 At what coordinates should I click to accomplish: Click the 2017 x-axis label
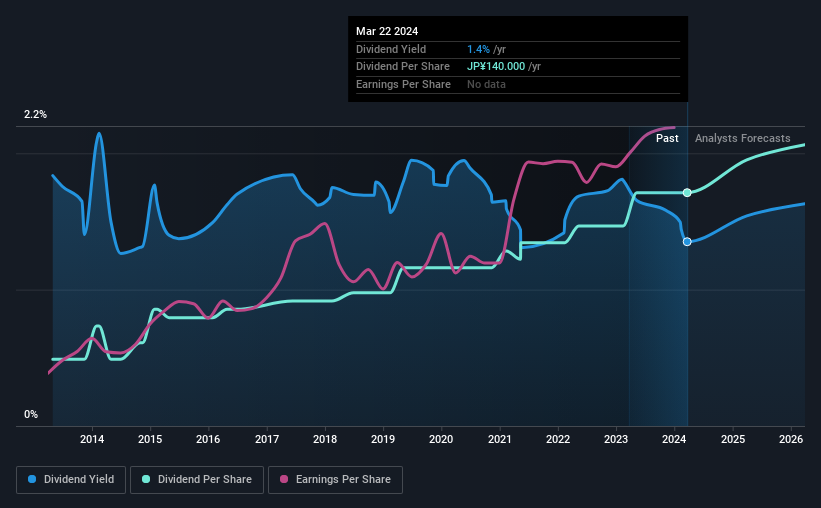267,439
